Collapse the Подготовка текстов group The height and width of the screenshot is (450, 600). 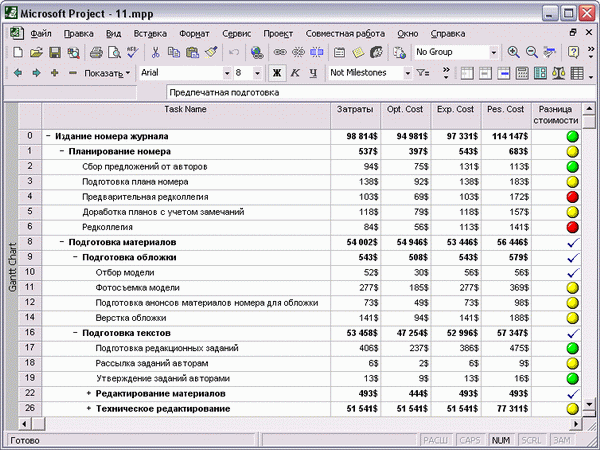point(75,333)
